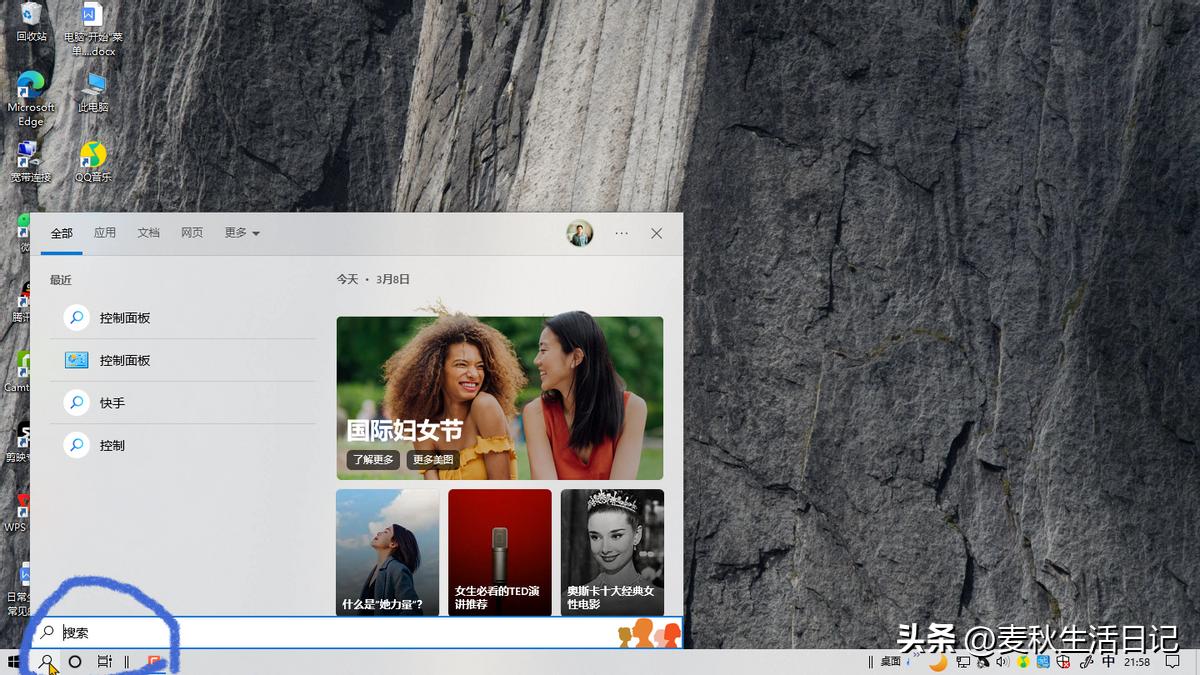The height and width of the screenshot is (675, 1200).
Task: Open the three-dot options in search panel
Action: 622,233
